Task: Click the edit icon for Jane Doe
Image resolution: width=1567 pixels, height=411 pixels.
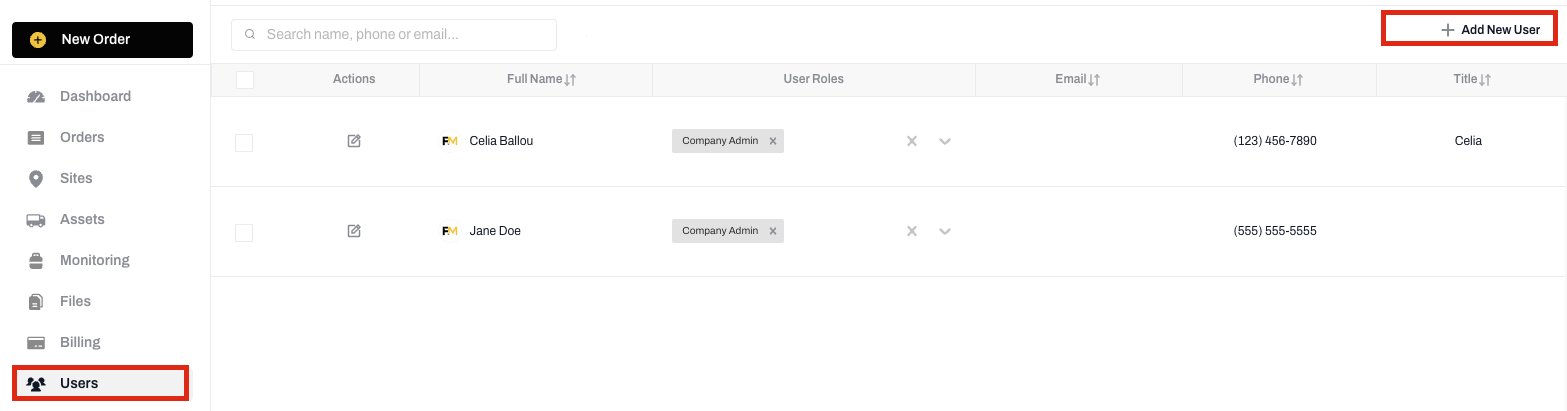Action: [354, 231]
